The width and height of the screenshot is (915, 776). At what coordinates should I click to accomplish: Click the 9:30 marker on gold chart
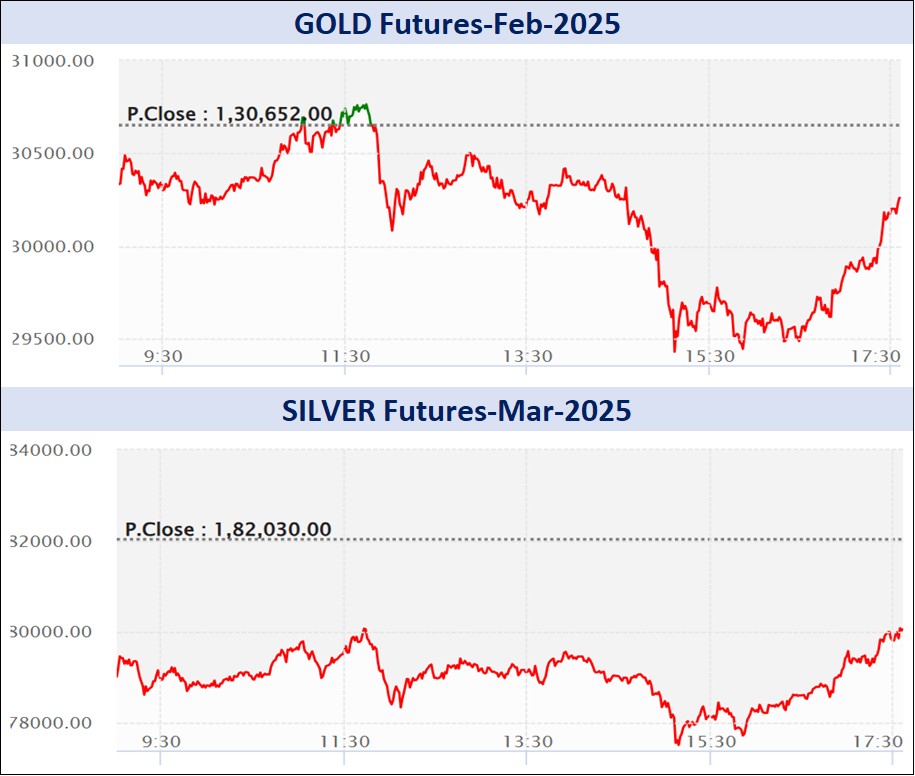tap(160, 355)
